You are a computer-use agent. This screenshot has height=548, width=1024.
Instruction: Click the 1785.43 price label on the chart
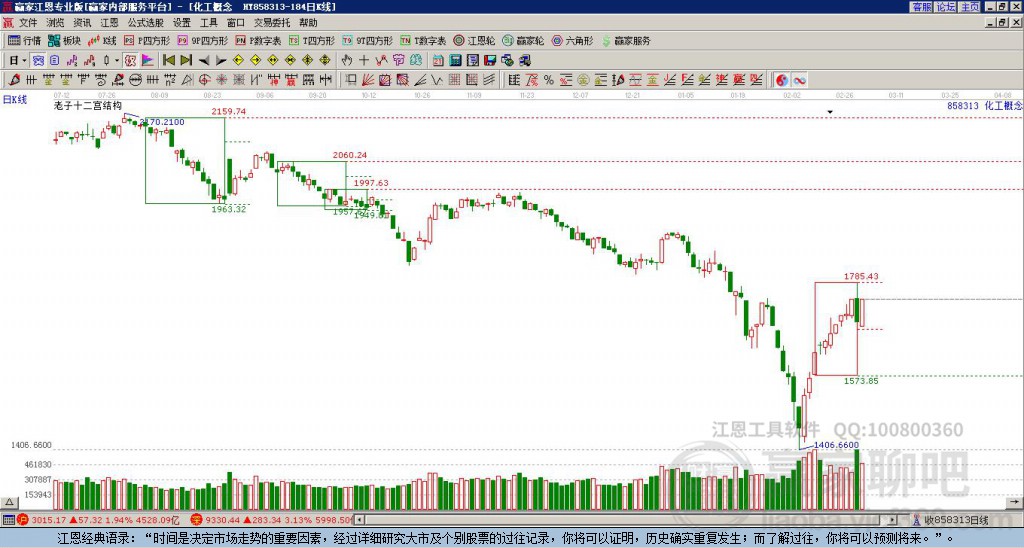click(861, 276)
